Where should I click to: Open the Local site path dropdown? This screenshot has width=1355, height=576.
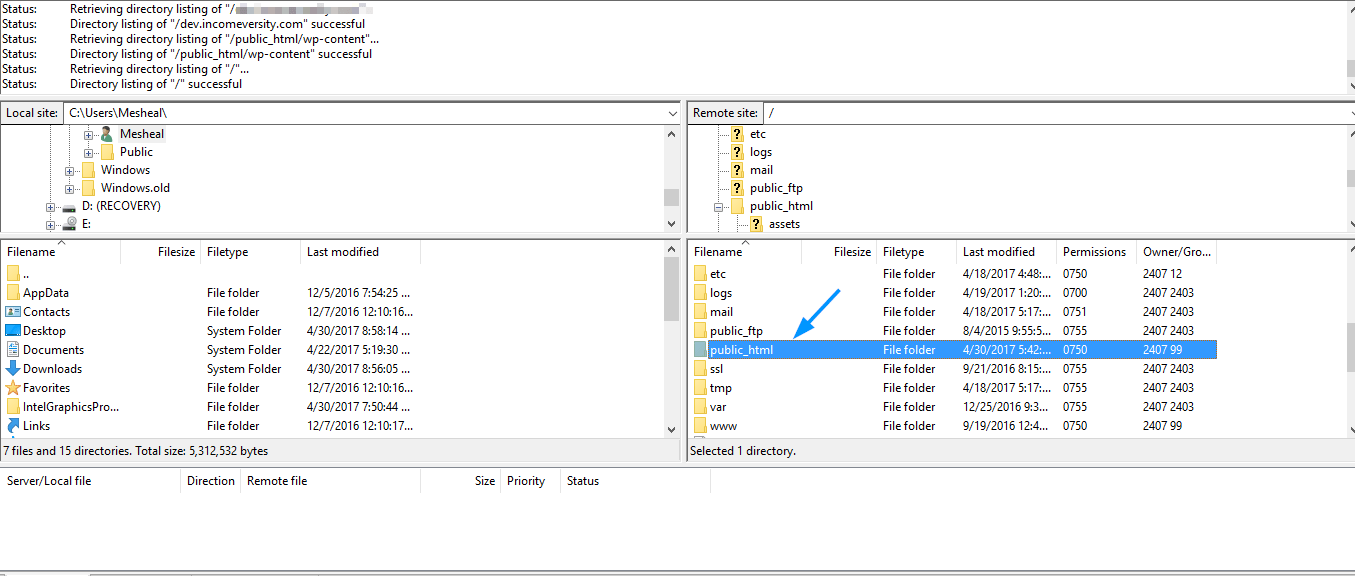[x=672, y=114]
